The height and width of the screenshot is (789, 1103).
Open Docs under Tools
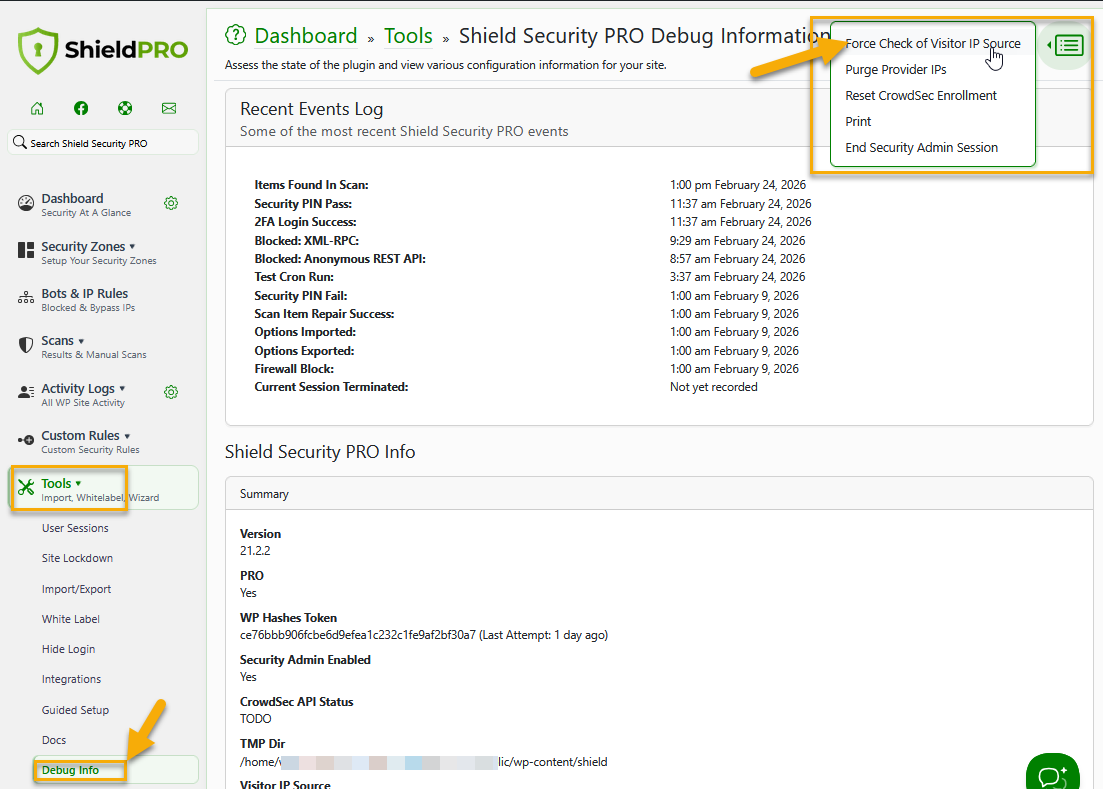pos(53,740)
